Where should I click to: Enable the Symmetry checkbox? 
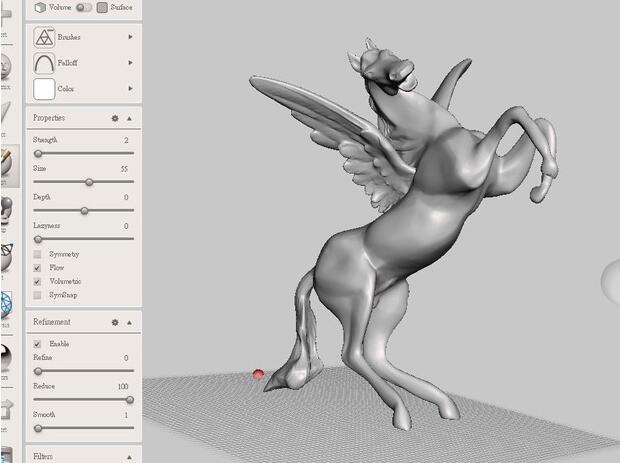[x=38, y=255]
